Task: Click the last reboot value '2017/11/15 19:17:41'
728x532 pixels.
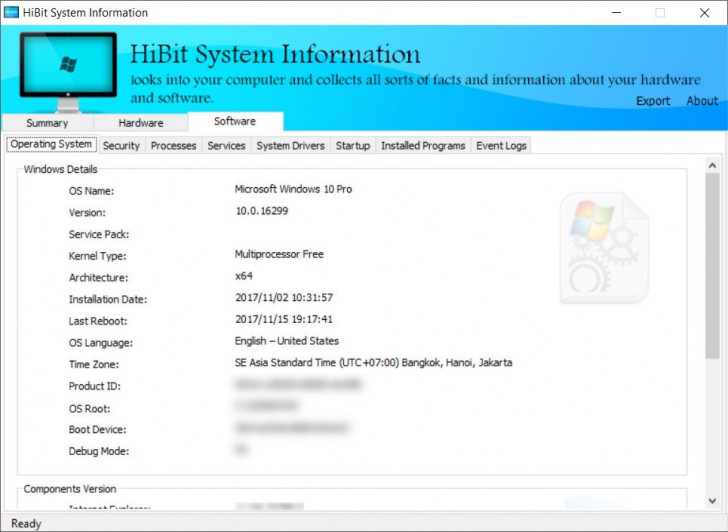Action: click(x=284, y=319)
